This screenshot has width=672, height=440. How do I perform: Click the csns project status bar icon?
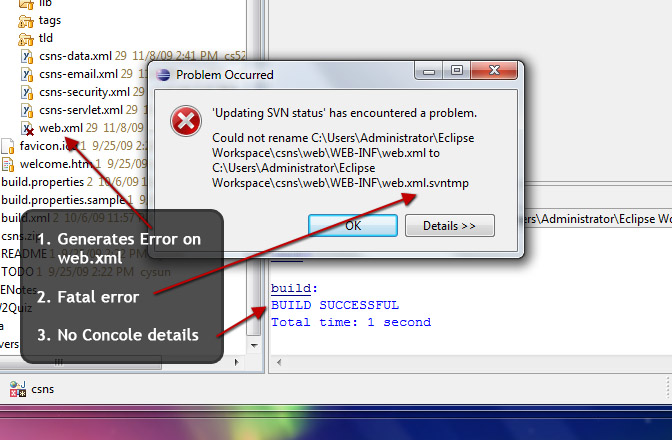pos(18,389)
